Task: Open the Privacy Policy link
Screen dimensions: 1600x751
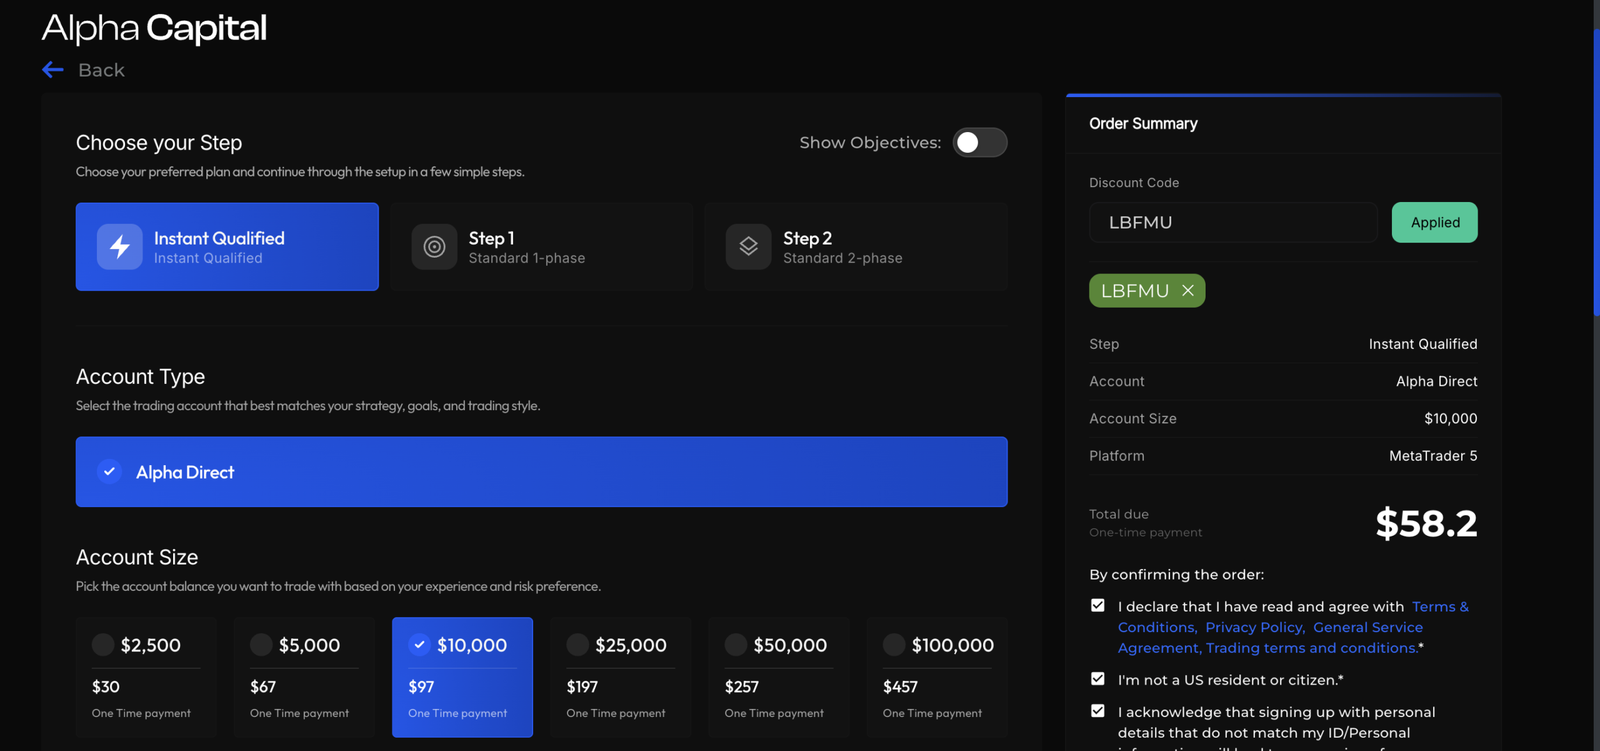Action: coord(1255,627)
